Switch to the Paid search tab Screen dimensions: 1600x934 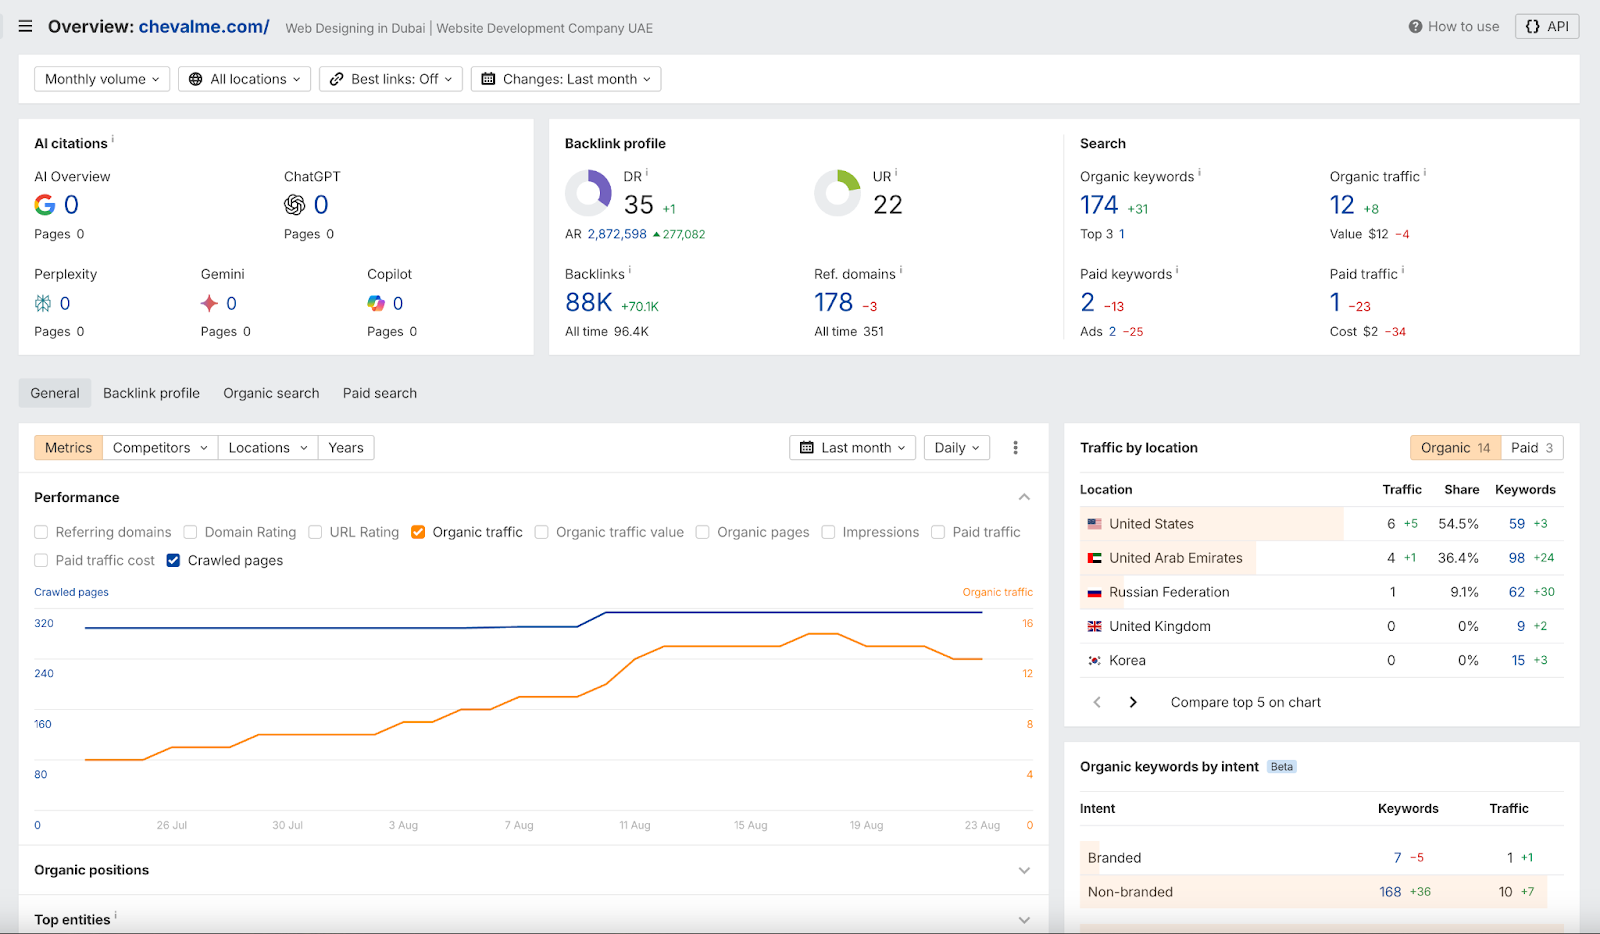click(379, 393)
